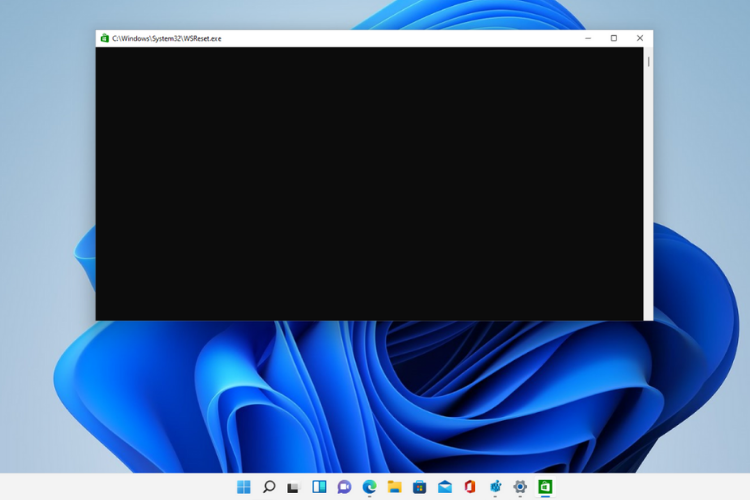Open the Windows Start menu
Viewport: 750px width, 500px height.
(244, 487)
